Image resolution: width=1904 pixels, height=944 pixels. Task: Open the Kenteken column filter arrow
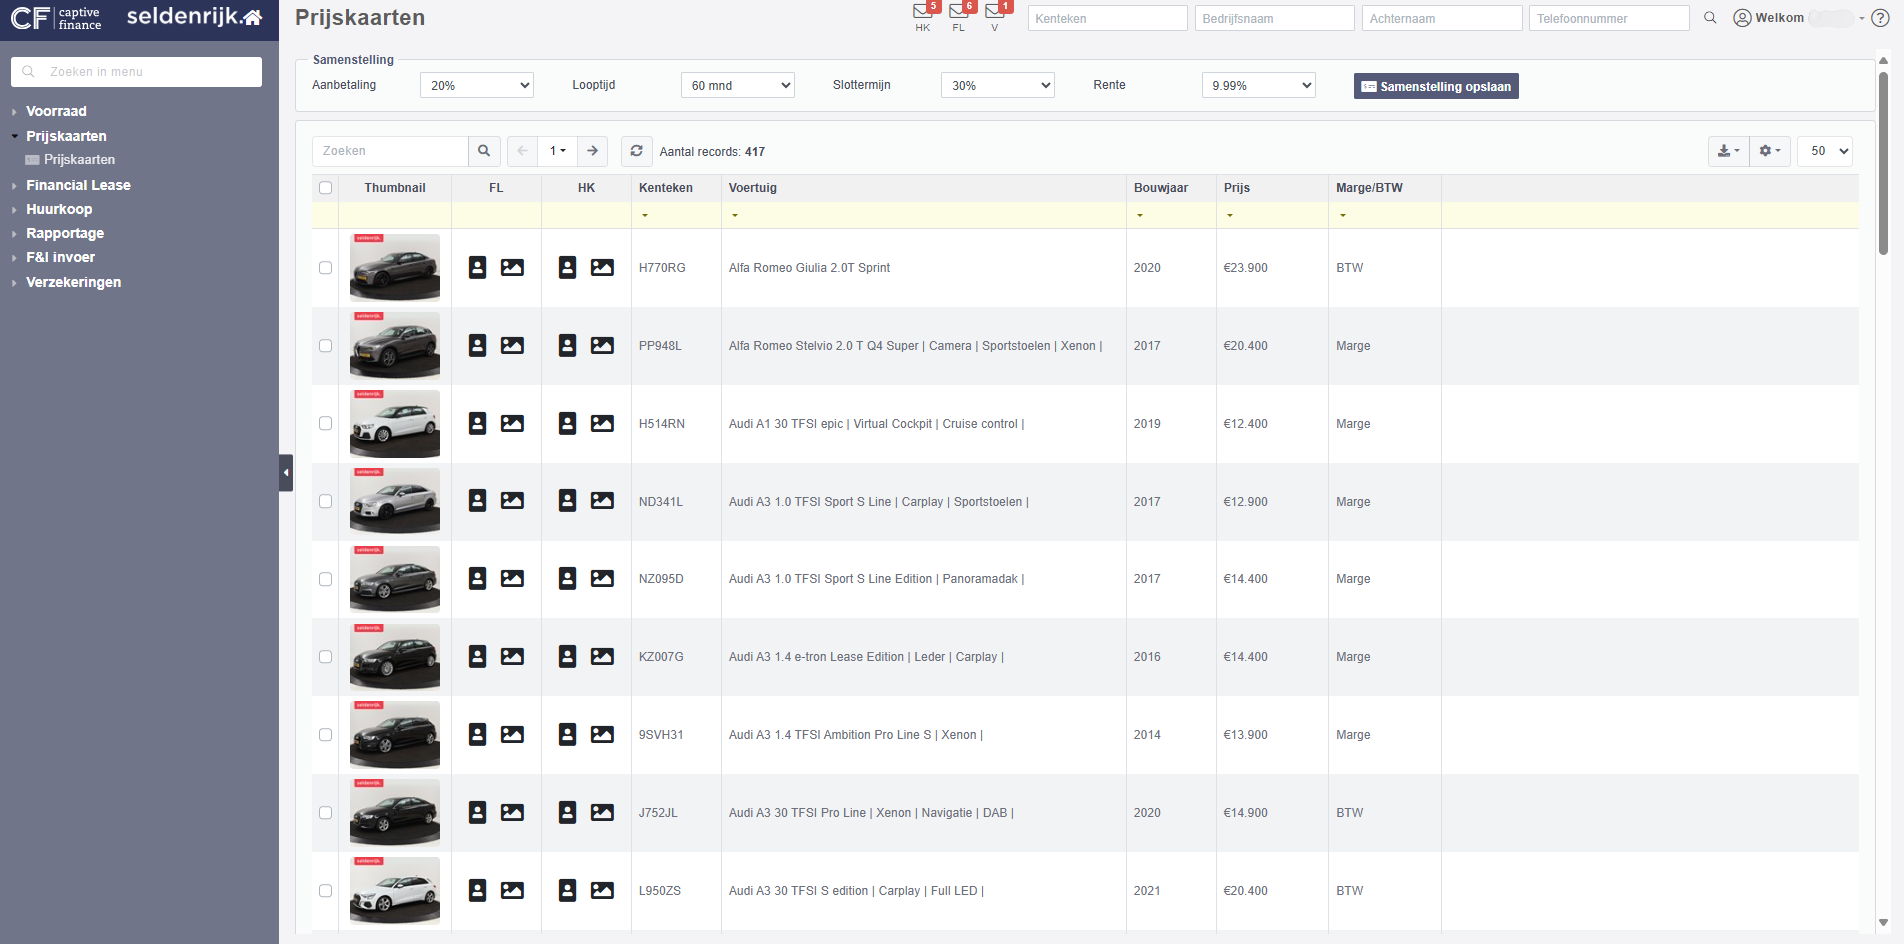coord(645,215)
